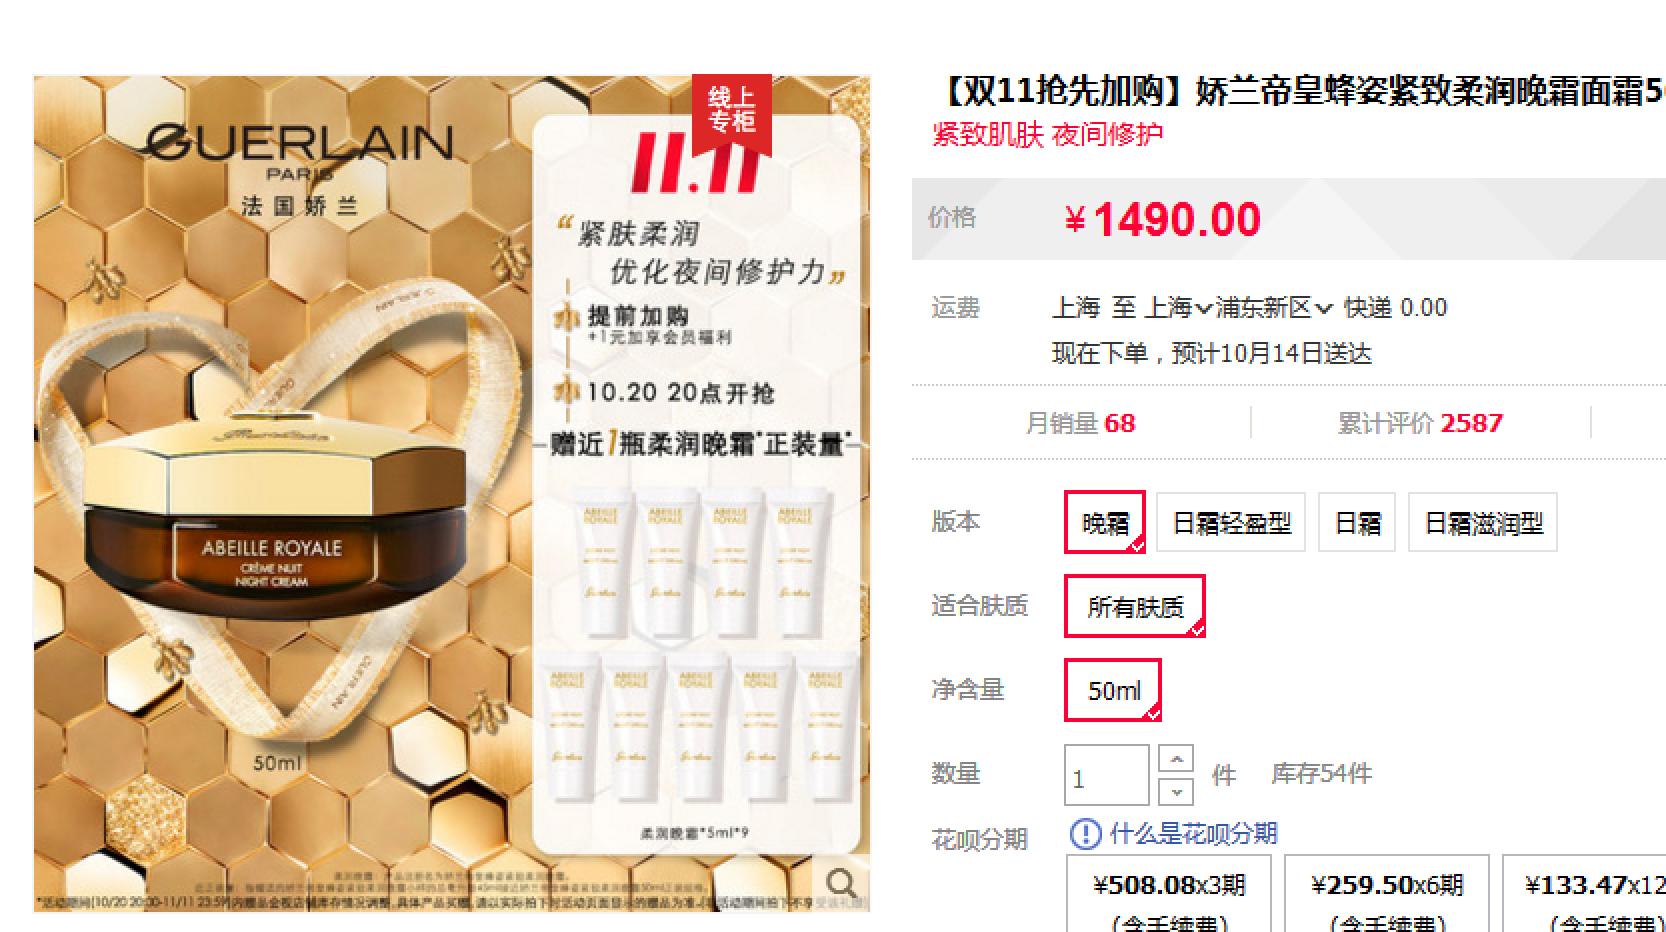Open the 累计评价 2587 reviews tab

tap(1420, 423)
